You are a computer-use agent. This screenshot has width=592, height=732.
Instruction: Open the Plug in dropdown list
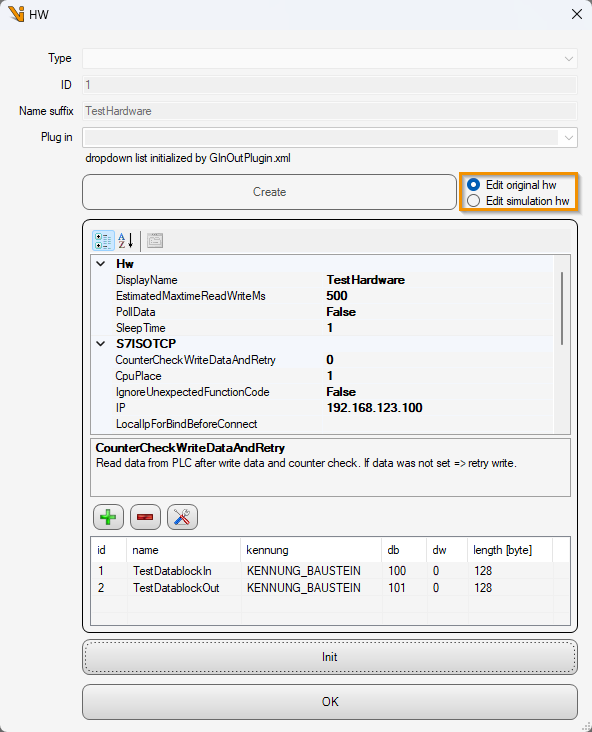(x=330, y=138)
